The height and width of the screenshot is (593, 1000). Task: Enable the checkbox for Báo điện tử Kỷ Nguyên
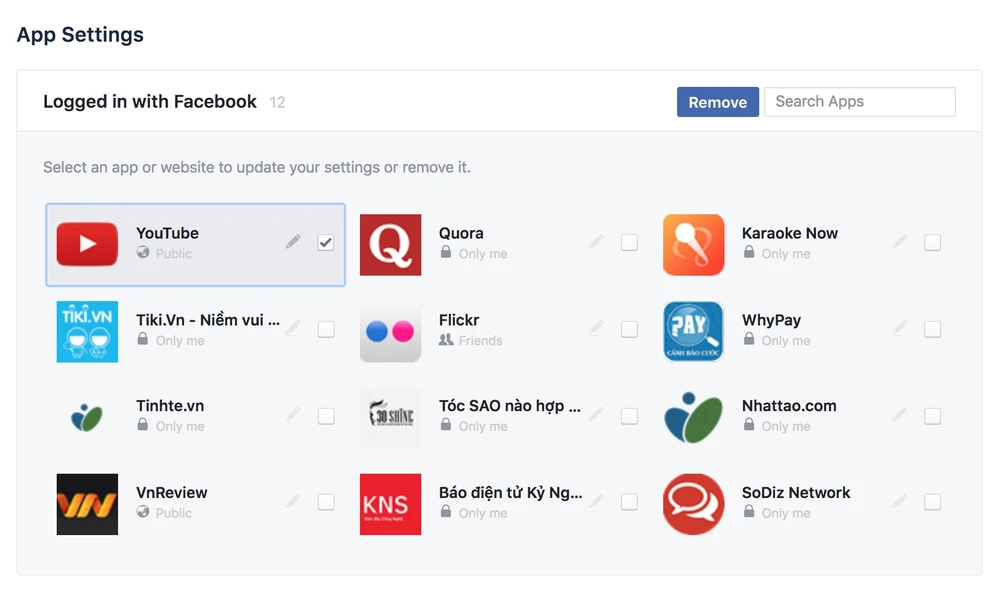coord(629,502)
